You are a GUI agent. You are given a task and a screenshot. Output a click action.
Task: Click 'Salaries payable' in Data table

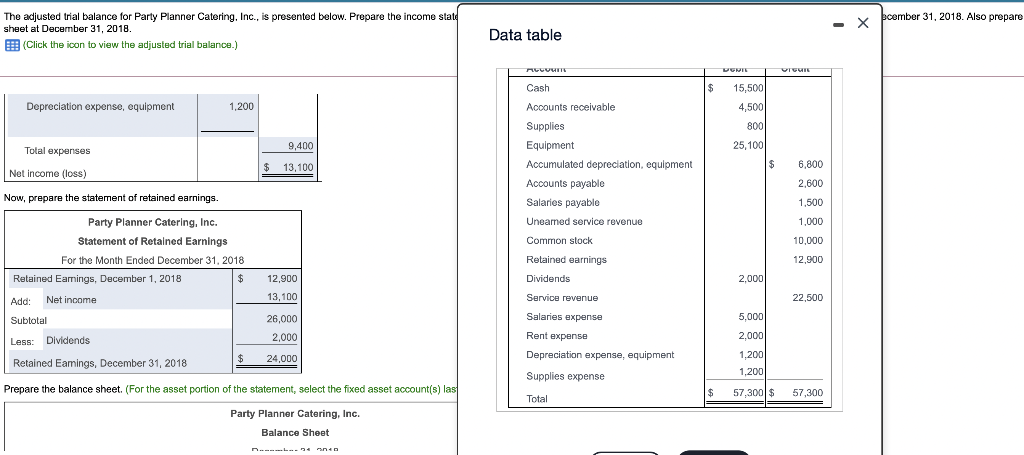563,202
